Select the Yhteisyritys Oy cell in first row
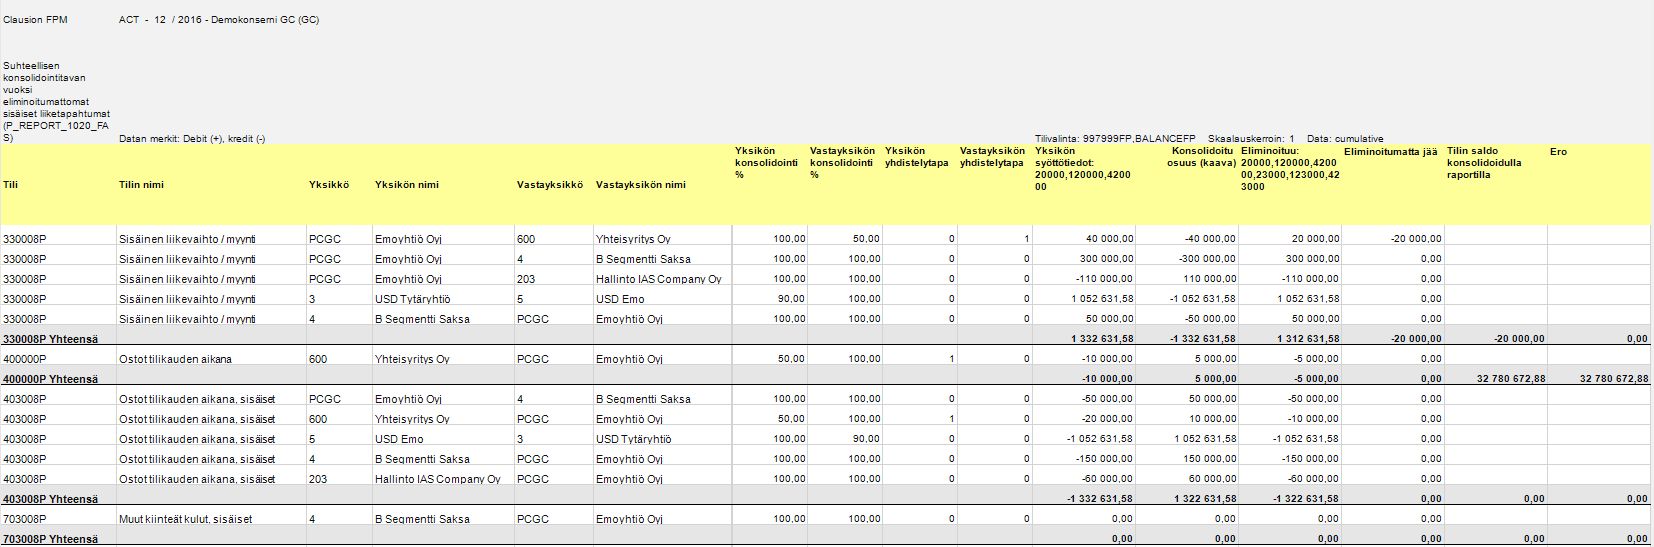The width and height of the screenshot is (1654, 547). (633, 239)
